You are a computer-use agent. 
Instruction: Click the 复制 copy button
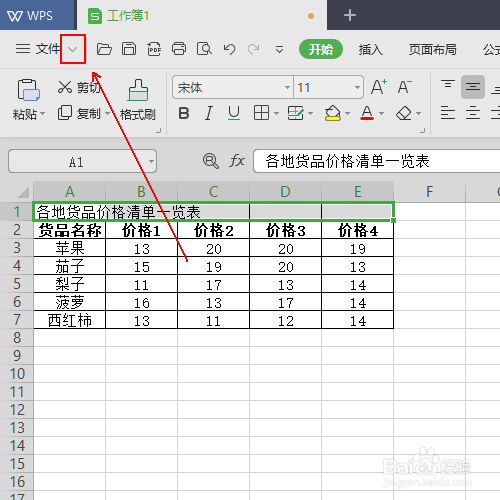(x=79, y=113)
